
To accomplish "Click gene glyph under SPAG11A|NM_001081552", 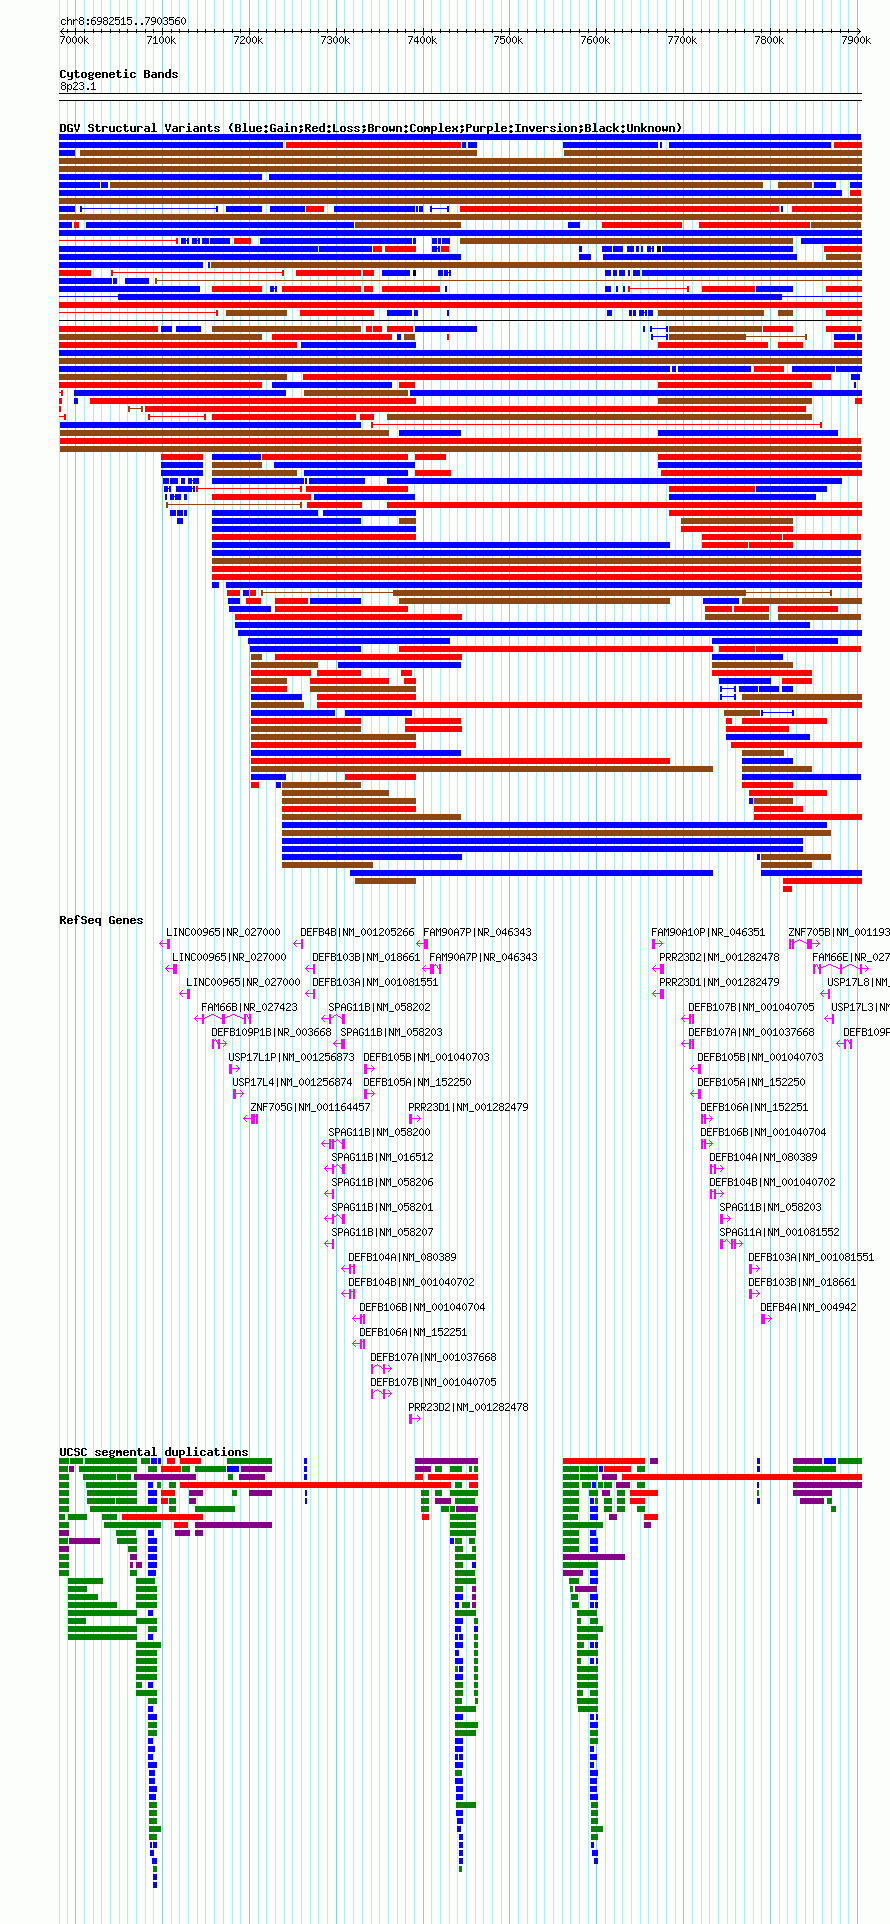I will pos(730,1243).
